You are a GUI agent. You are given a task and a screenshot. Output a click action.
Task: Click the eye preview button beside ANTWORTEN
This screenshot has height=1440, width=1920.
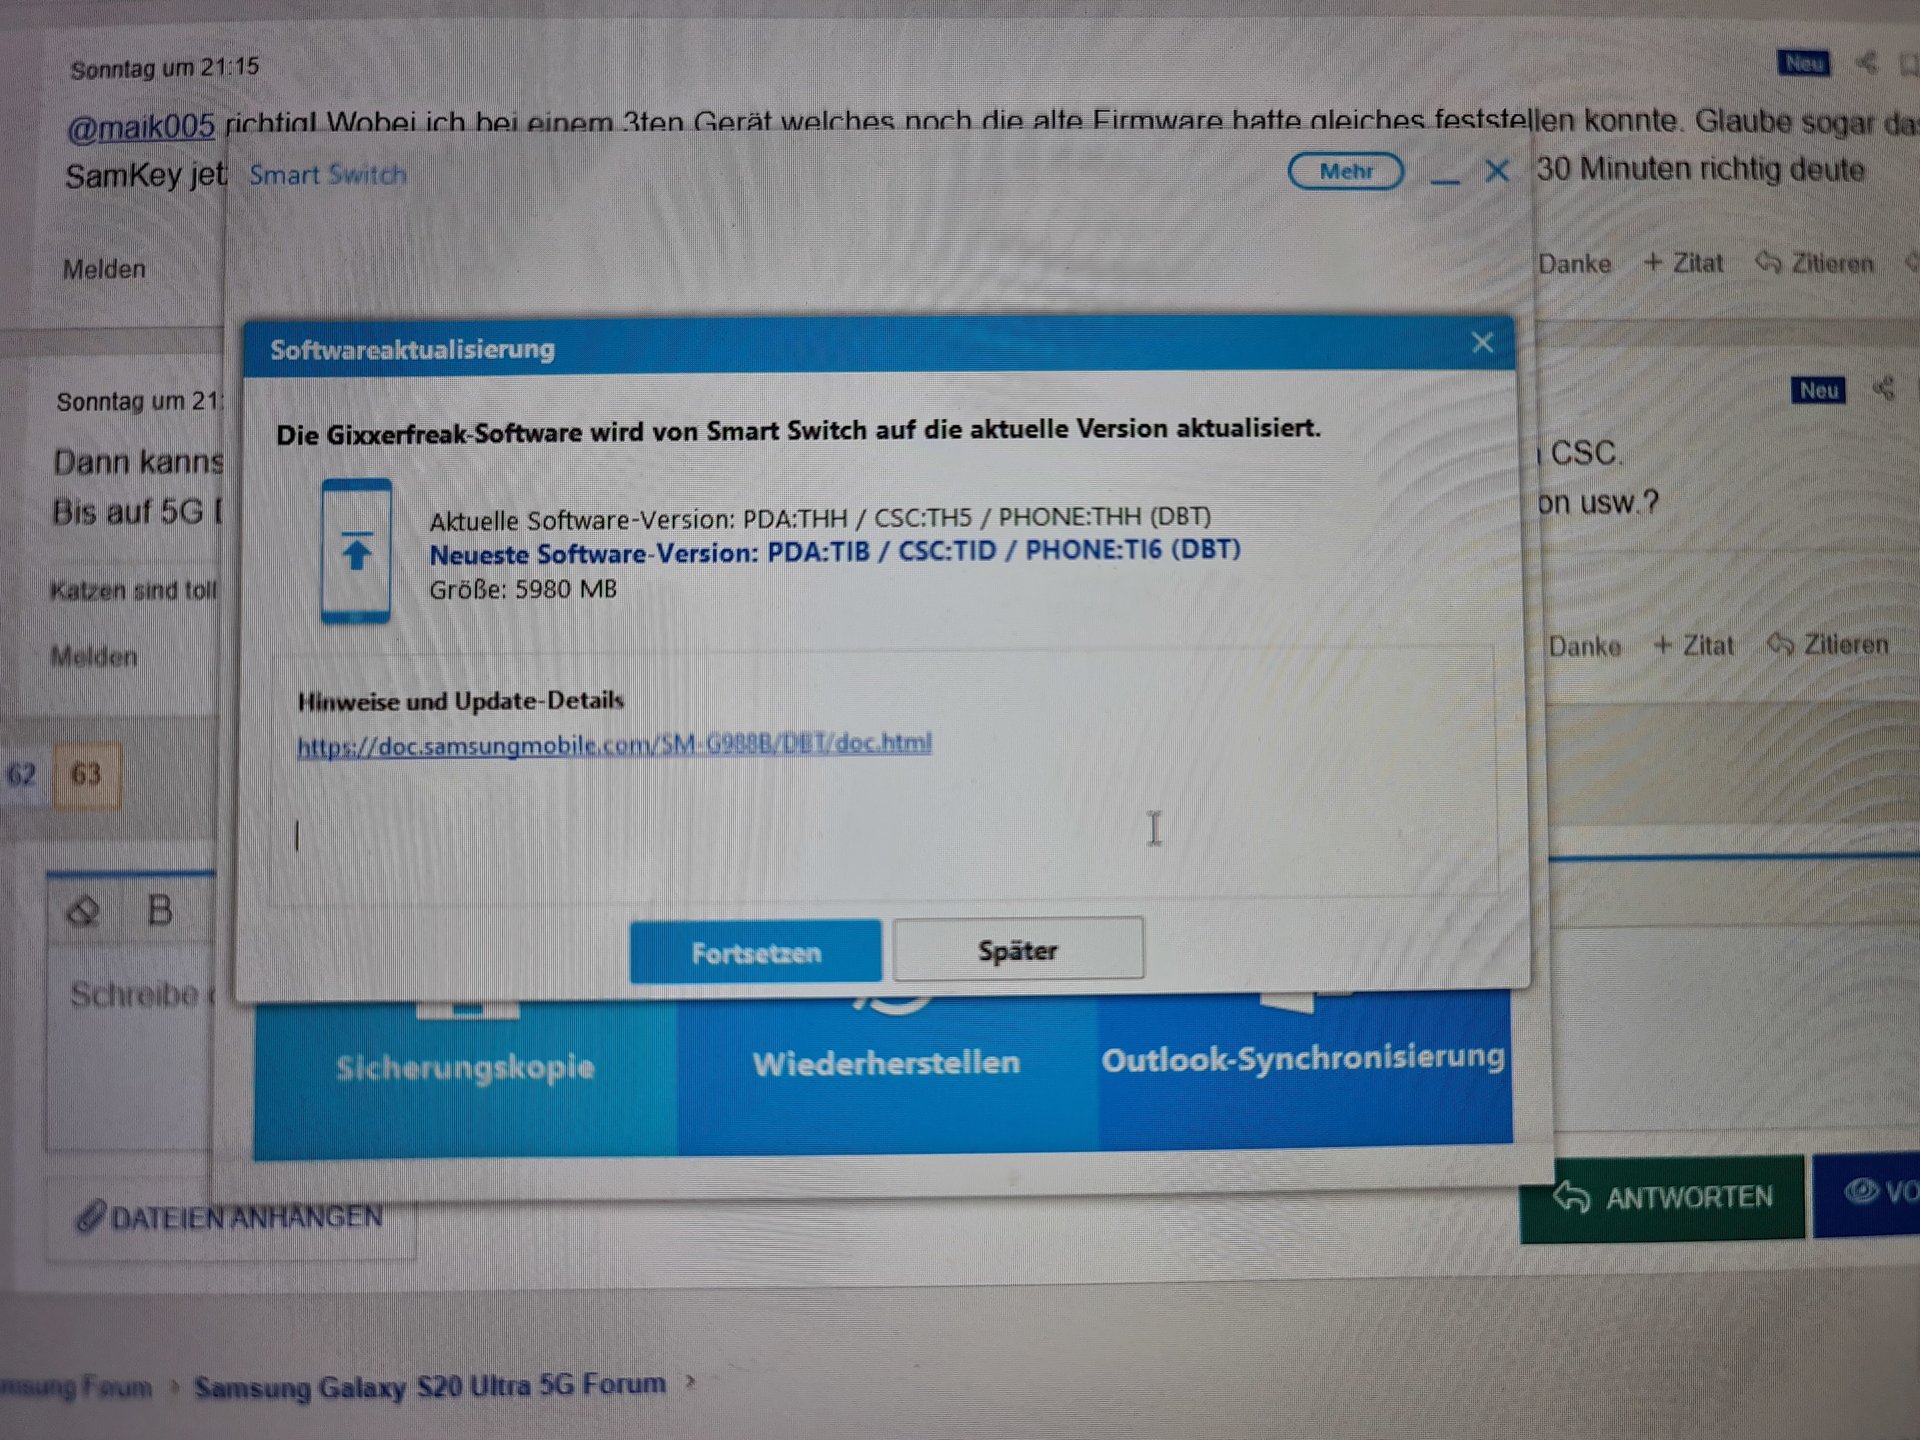click(x=1869, y=1194)
